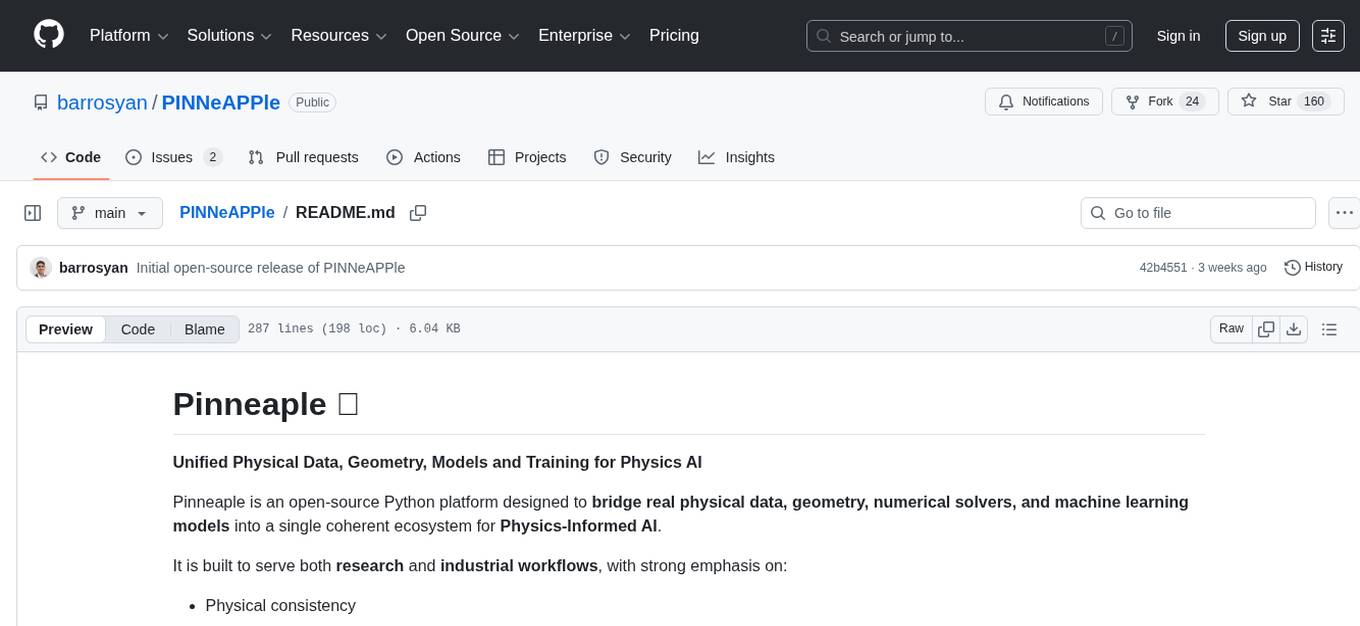Download the raw README file

[x=1293, y=329]
